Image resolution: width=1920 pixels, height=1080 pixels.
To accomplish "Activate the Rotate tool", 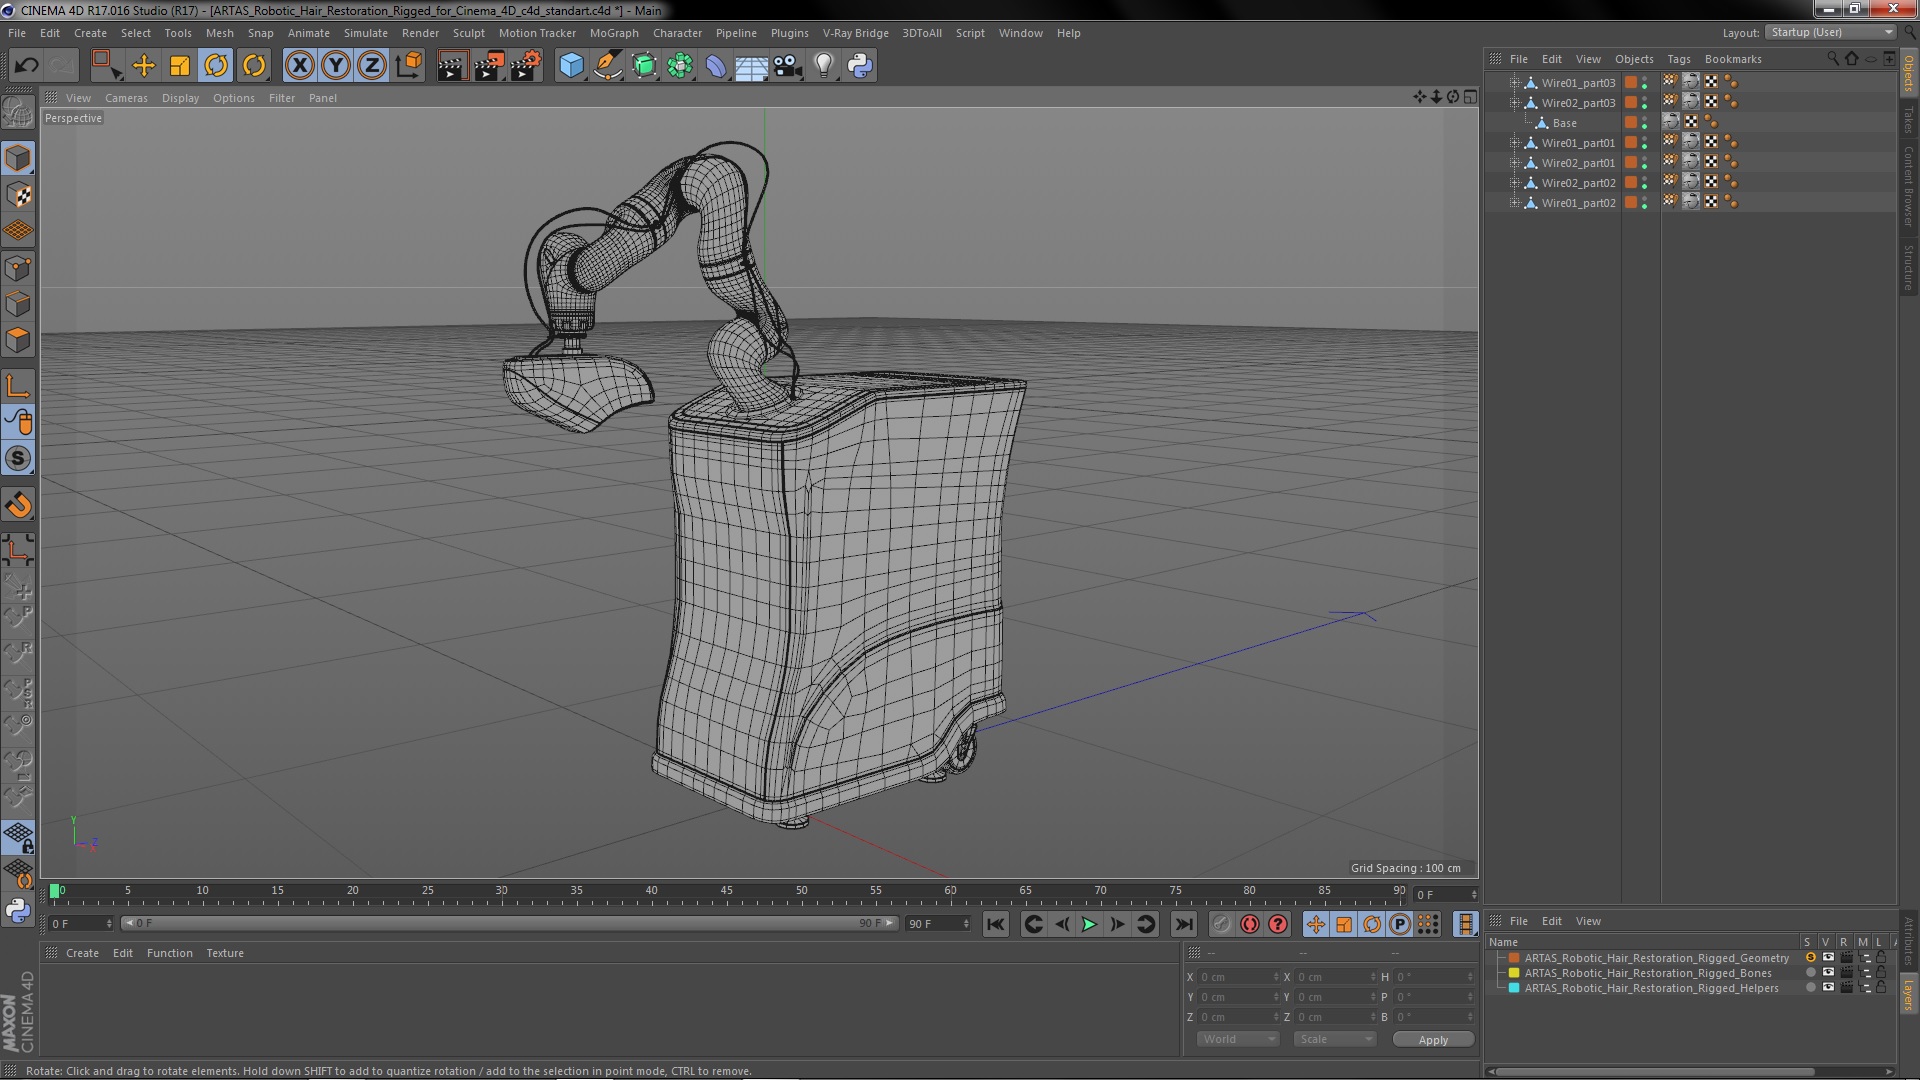I will [x=216, y=66].
